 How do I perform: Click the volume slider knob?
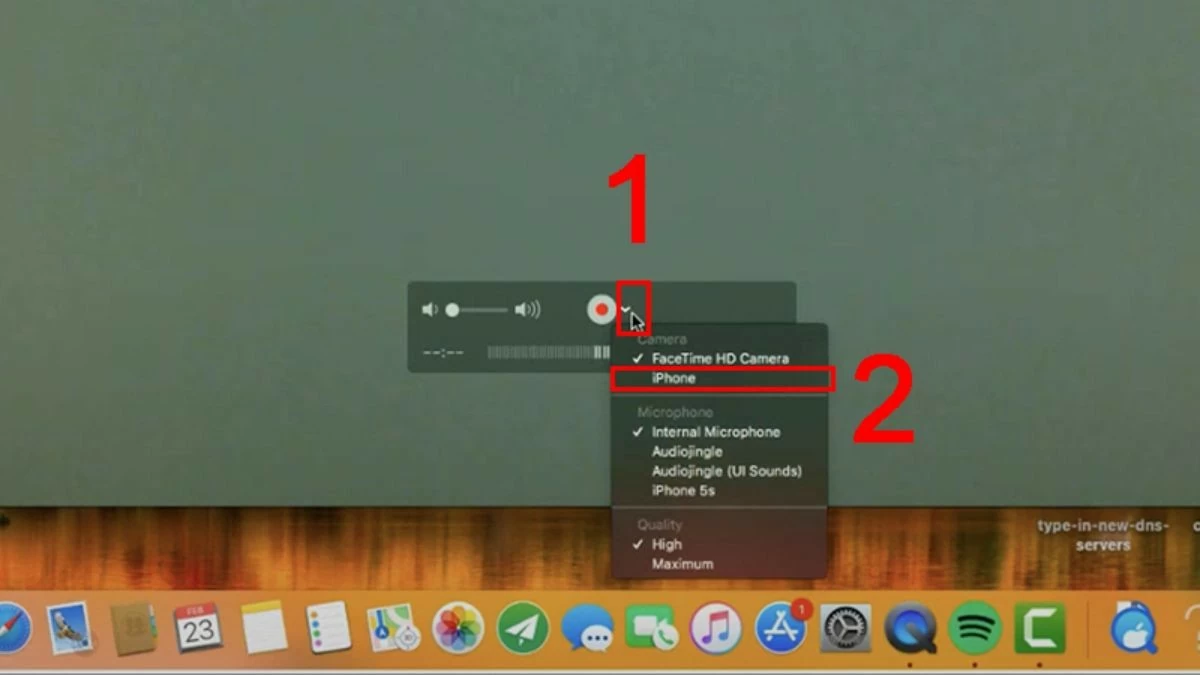coord(452,310)
